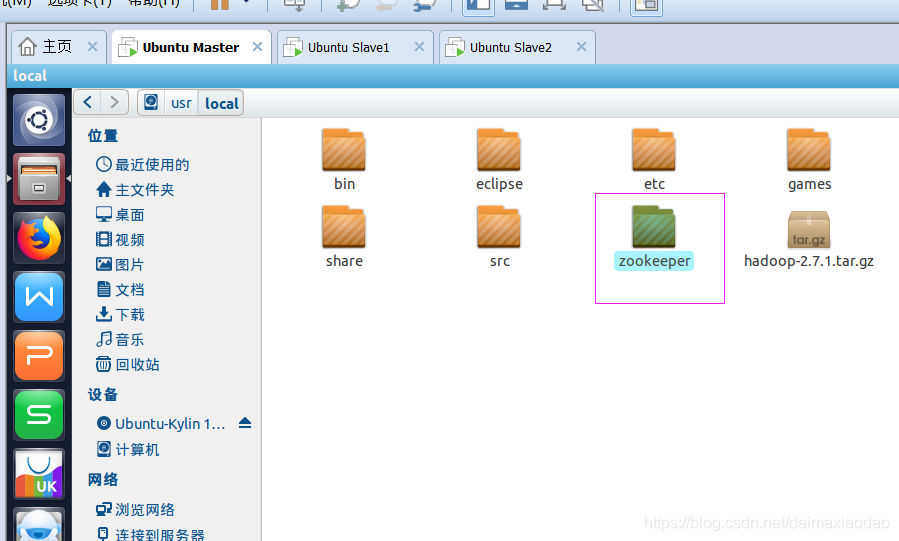
Task: Close the Ubuntu Master tab
Action: point(257,47)
